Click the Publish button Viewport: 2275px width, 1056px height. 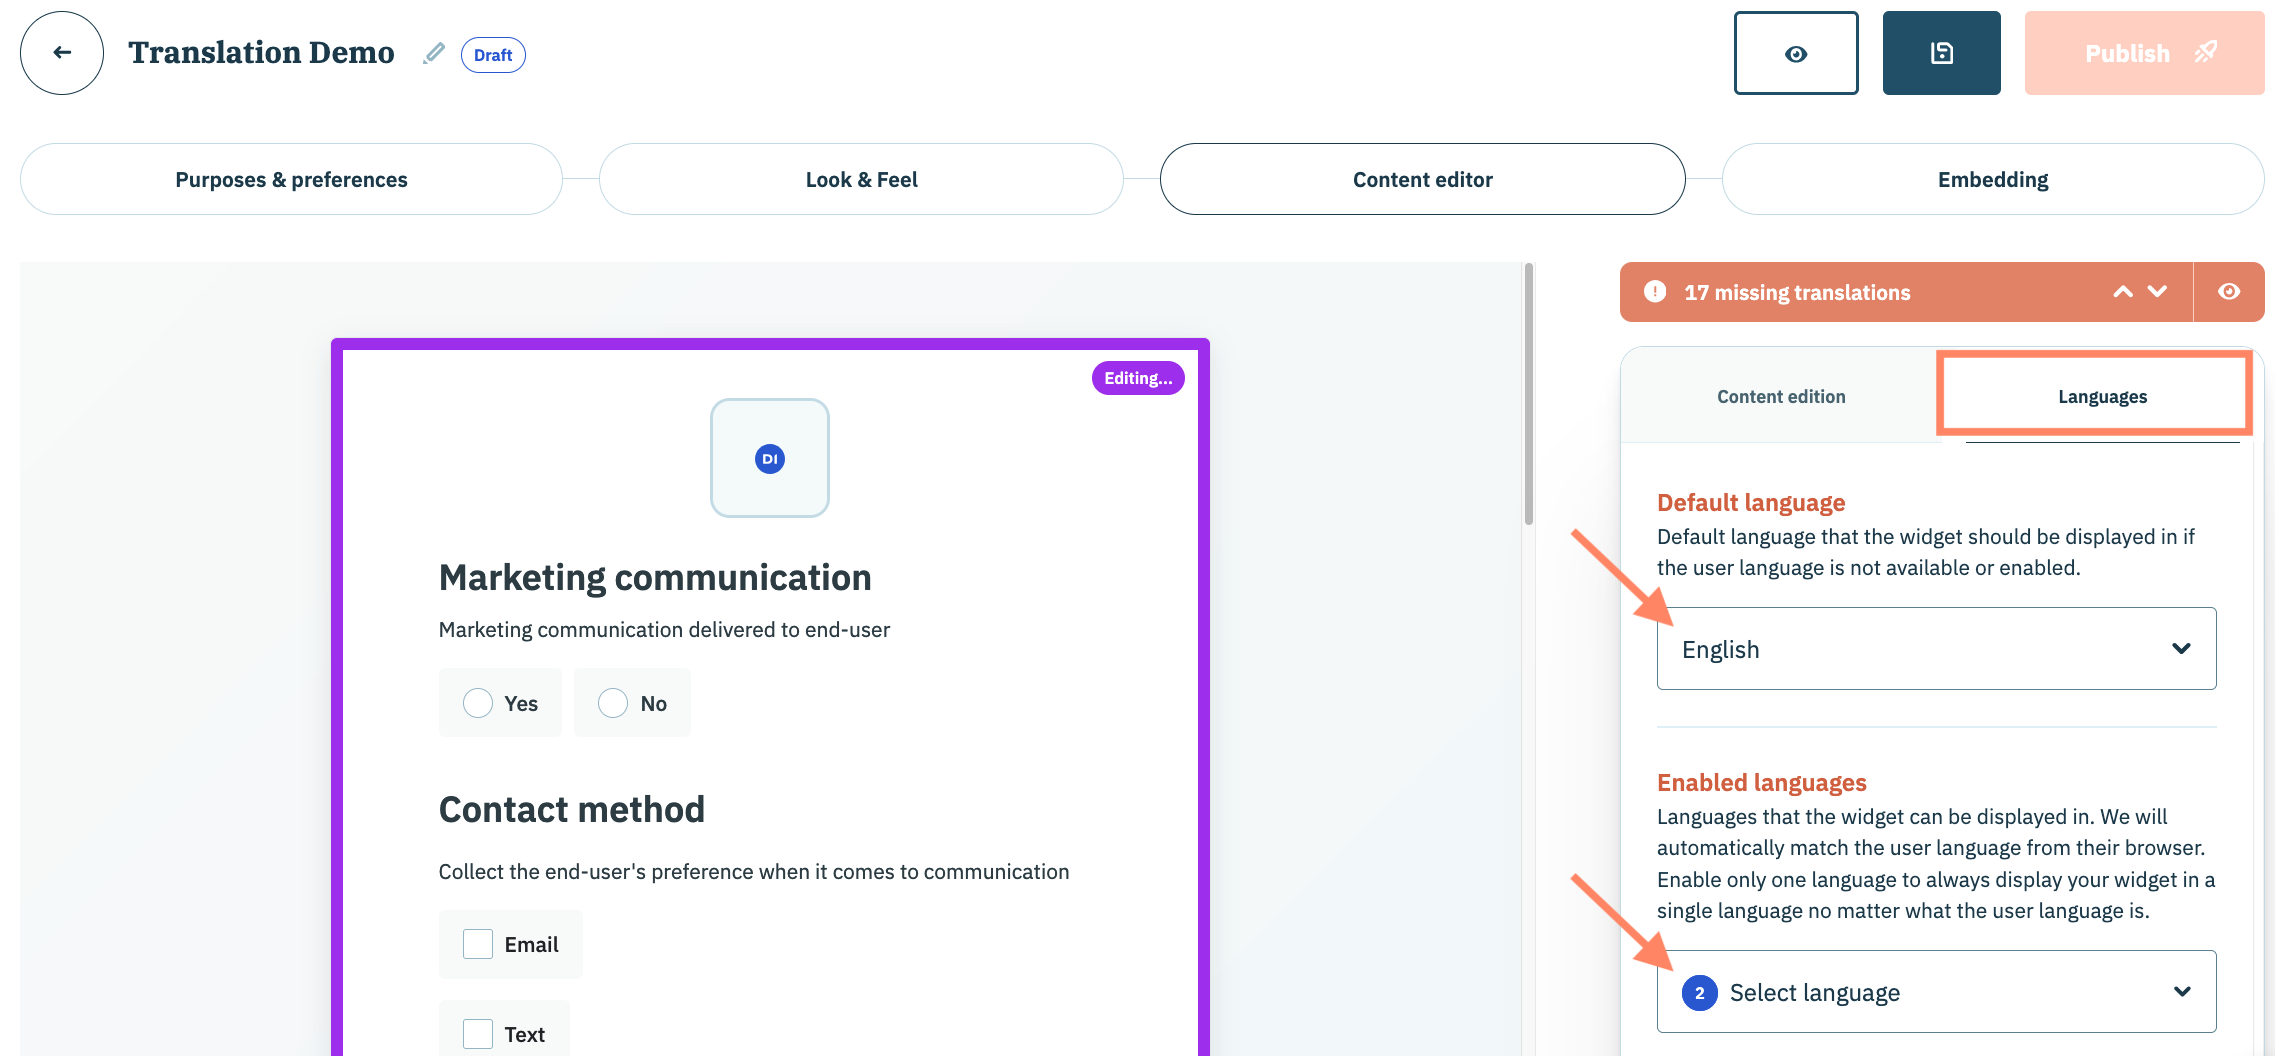point(2144,54)
